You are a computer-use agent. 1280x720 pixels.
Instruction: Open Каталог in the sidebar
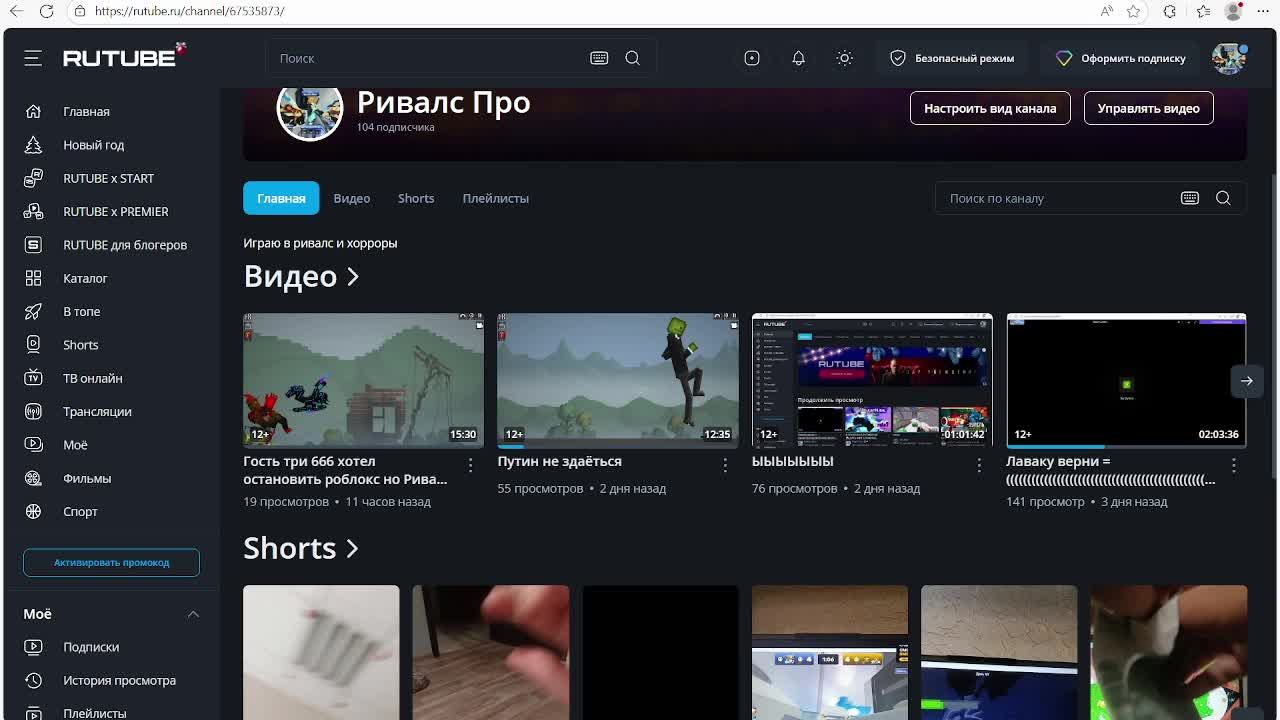click(x=85, y=278)
